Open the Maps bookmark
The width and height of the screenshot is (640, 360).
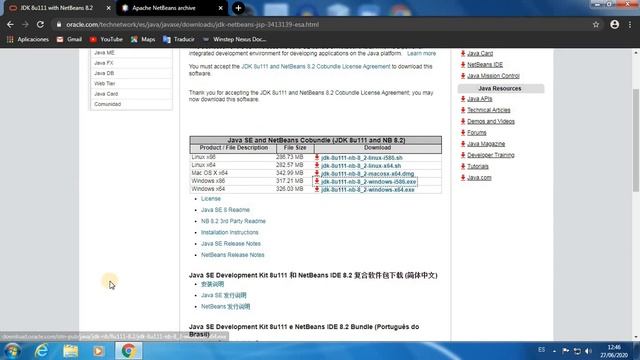(x=143, y=39)
